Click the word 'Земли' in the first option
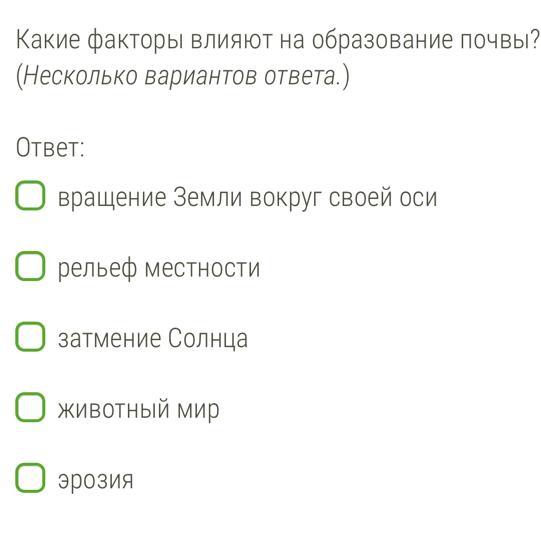541x542 pixels. (207, 197)
